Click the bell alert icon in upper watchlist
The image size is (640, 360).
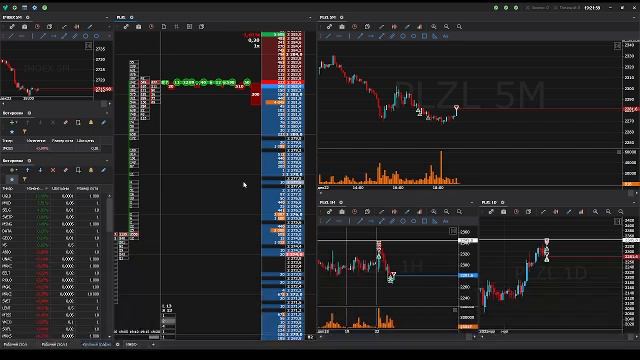coord(91,122)
